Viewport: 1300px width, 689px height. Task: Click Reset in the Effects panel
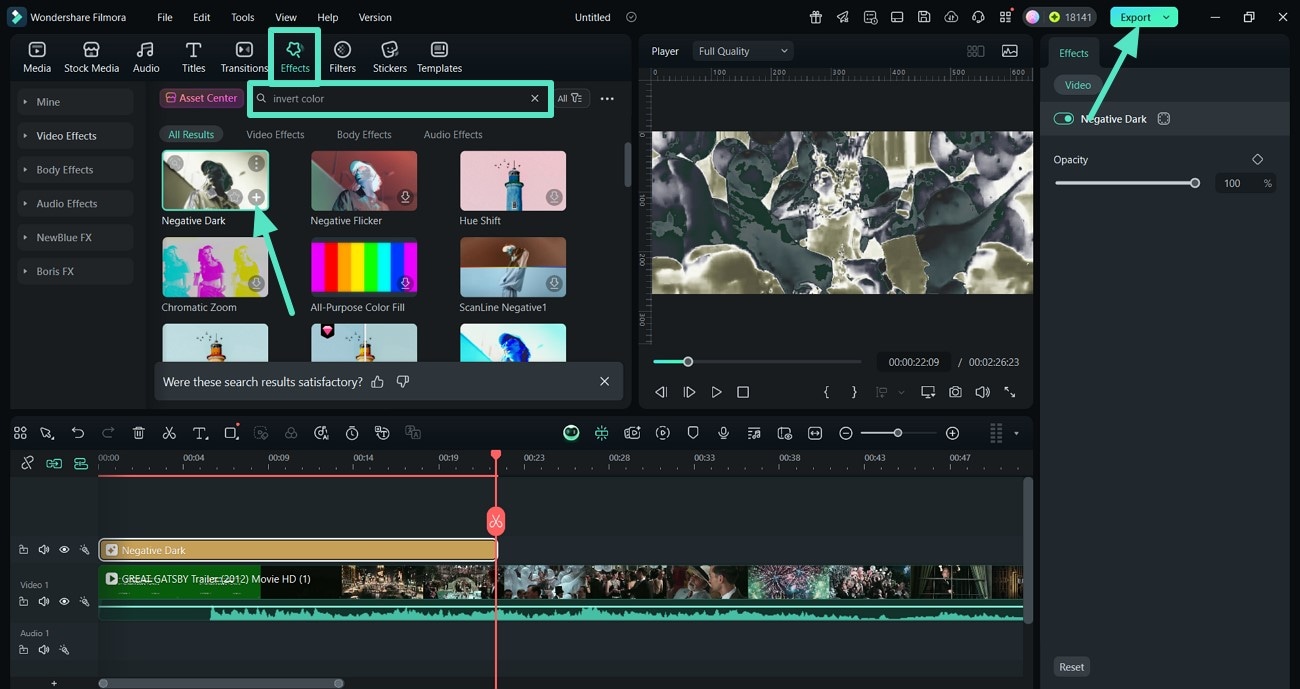(1072, 667)
